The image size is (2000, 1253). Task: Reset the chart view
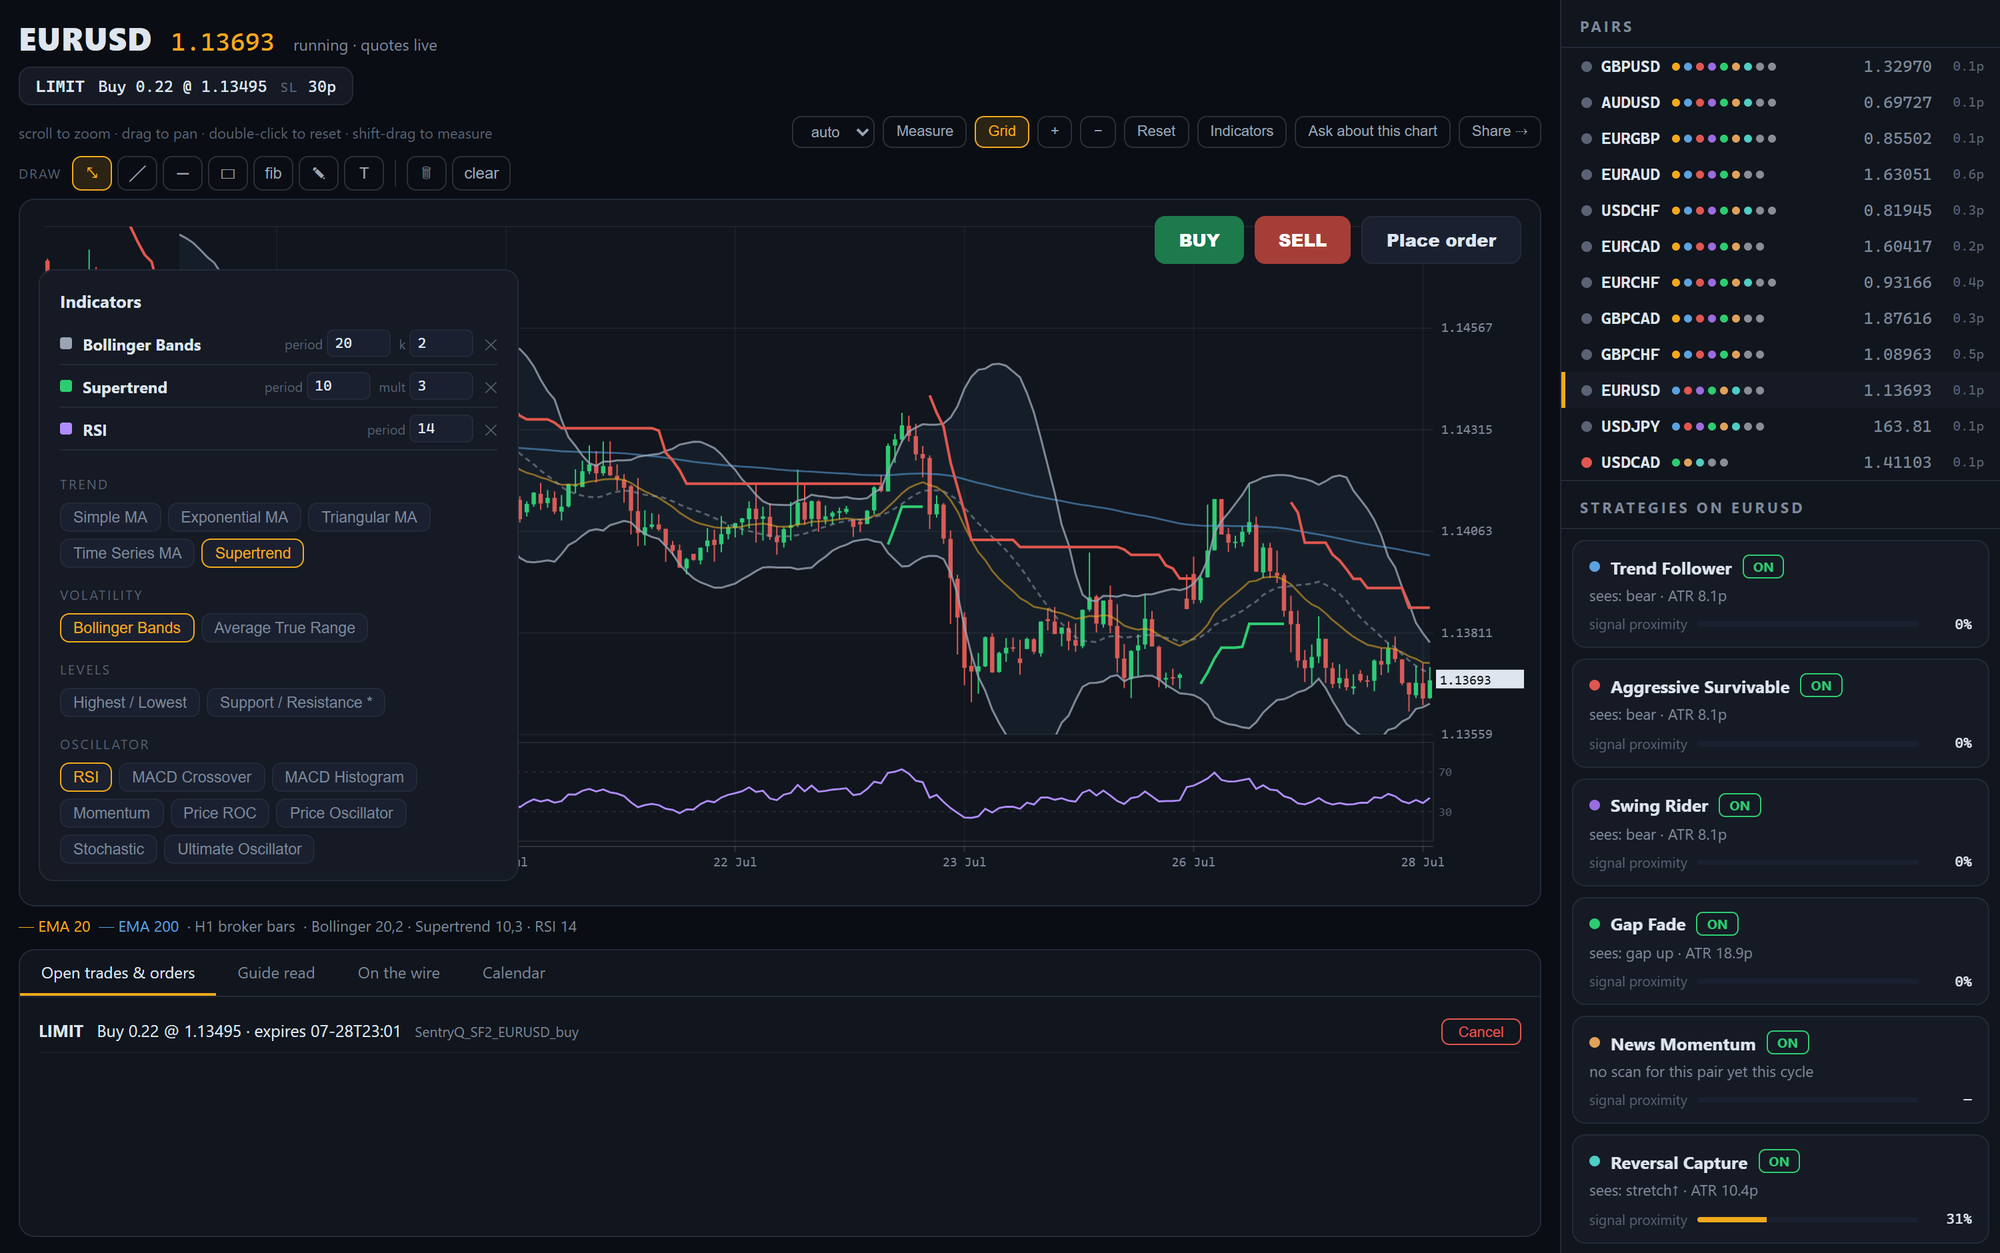1156,131
